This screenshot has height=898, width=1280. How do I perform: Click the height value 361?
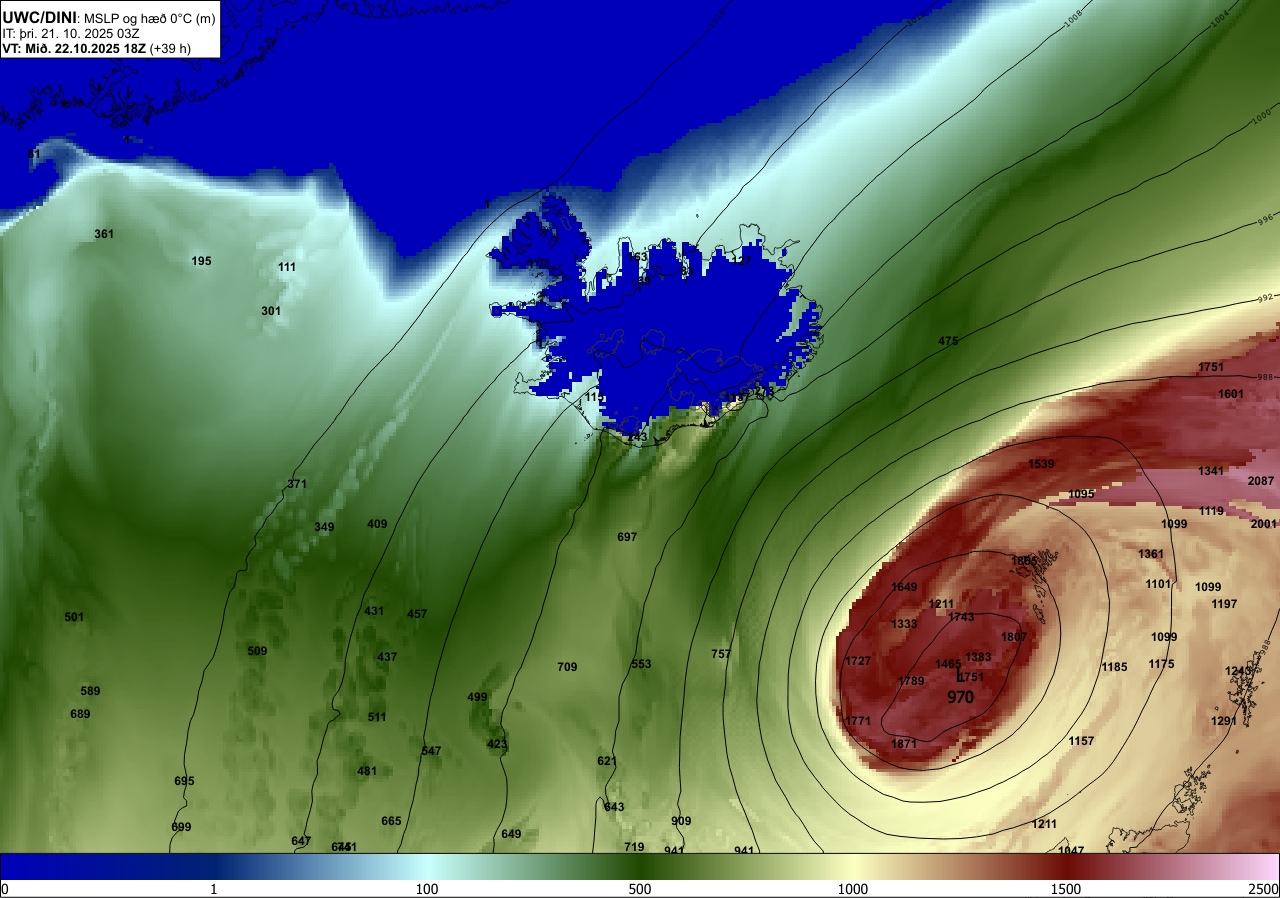[x=104, y=234]
